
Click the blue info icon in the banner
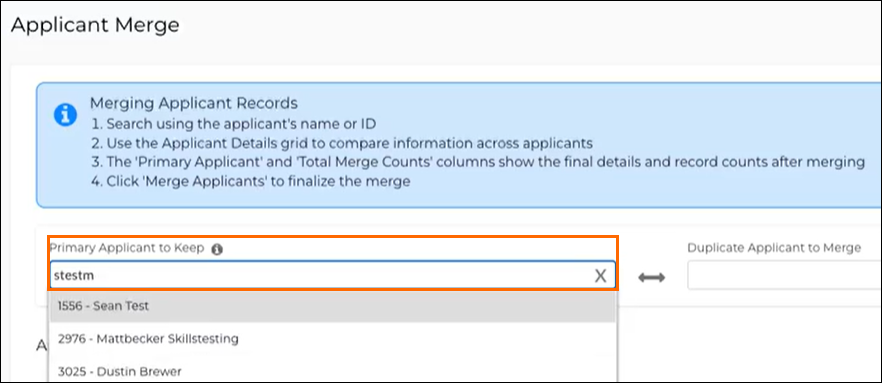click(65, 115)
